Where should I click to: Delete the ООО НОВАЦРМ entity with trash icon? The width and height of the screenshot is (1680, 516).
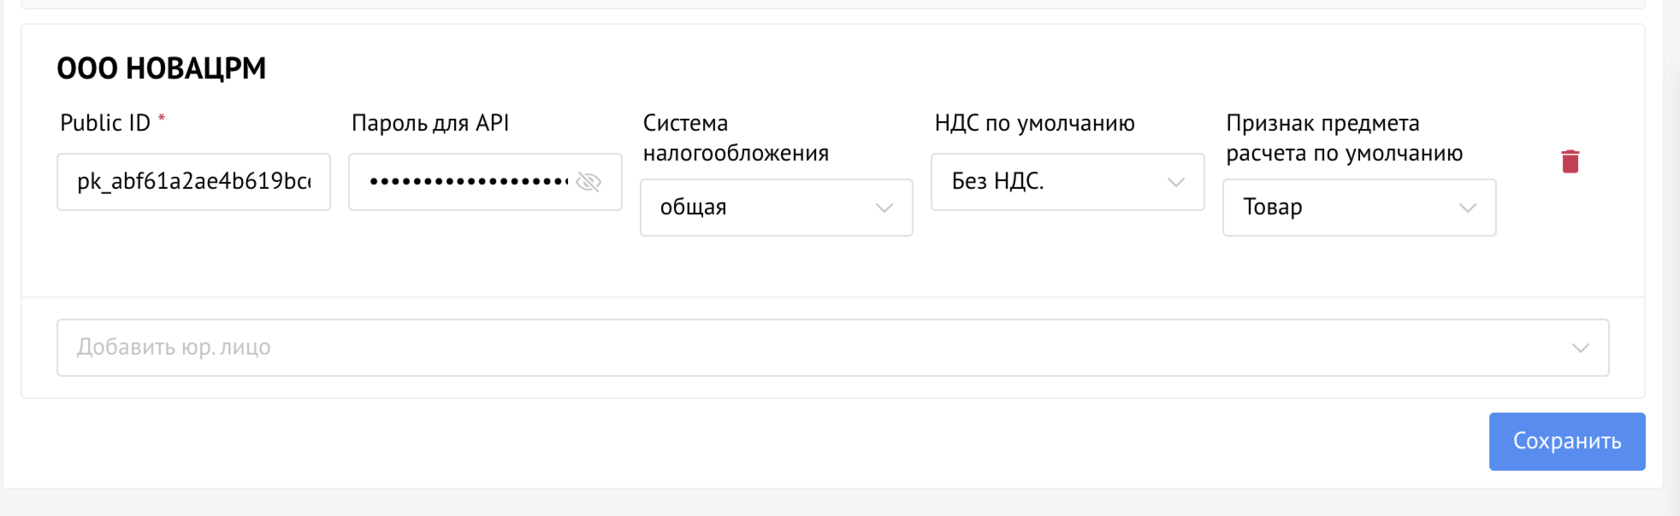point(1570,161)
